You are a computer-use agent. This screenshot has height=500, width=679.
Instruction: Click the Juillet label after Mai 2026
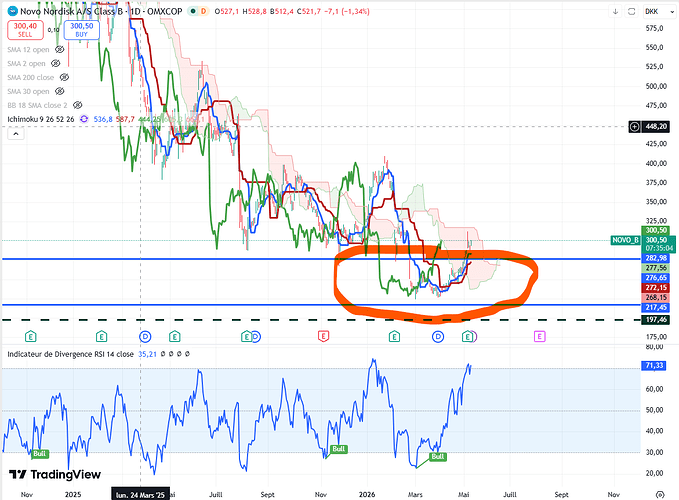point(510,494)
